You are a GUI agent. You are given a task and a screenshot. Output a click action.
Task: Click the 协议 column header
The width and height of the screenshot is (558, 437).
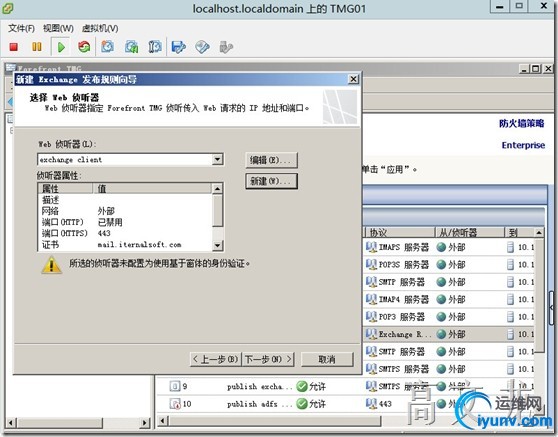click(400, 233)
